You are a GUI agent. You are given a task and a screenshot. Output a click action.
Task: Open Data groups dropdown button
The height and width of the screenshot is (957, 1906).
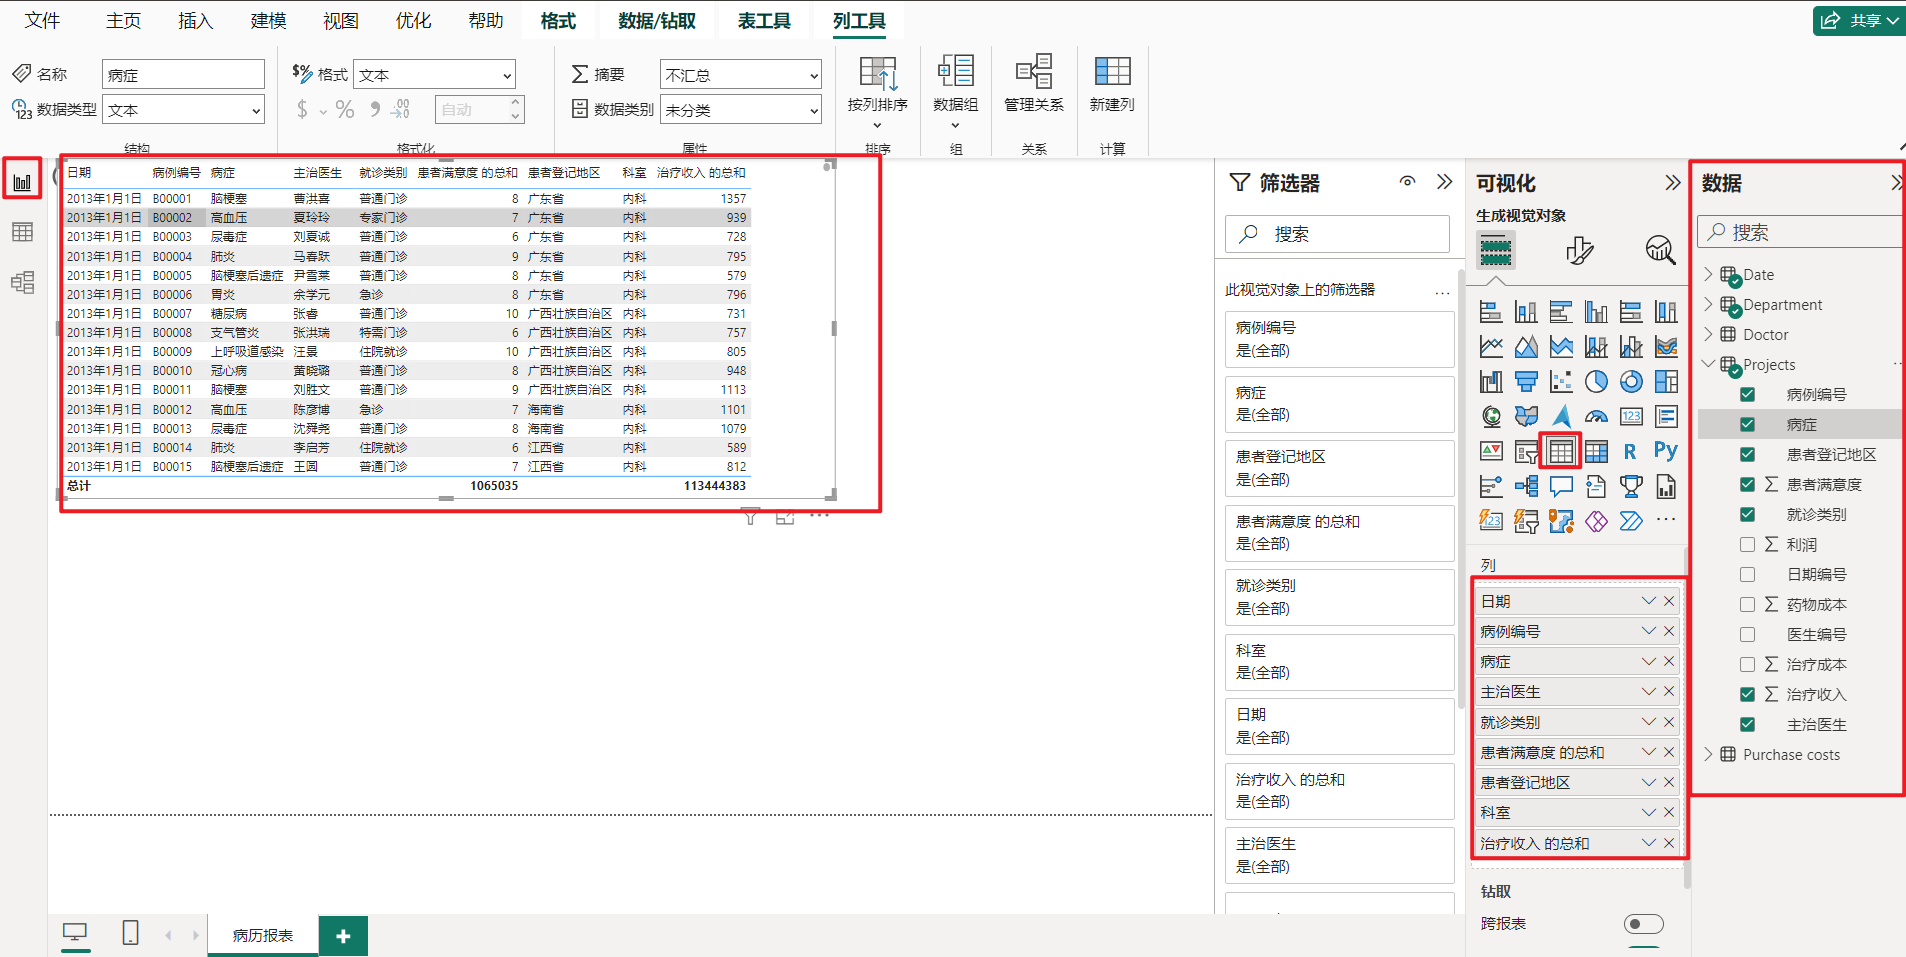pyautogui.click(x=956, y=92)
